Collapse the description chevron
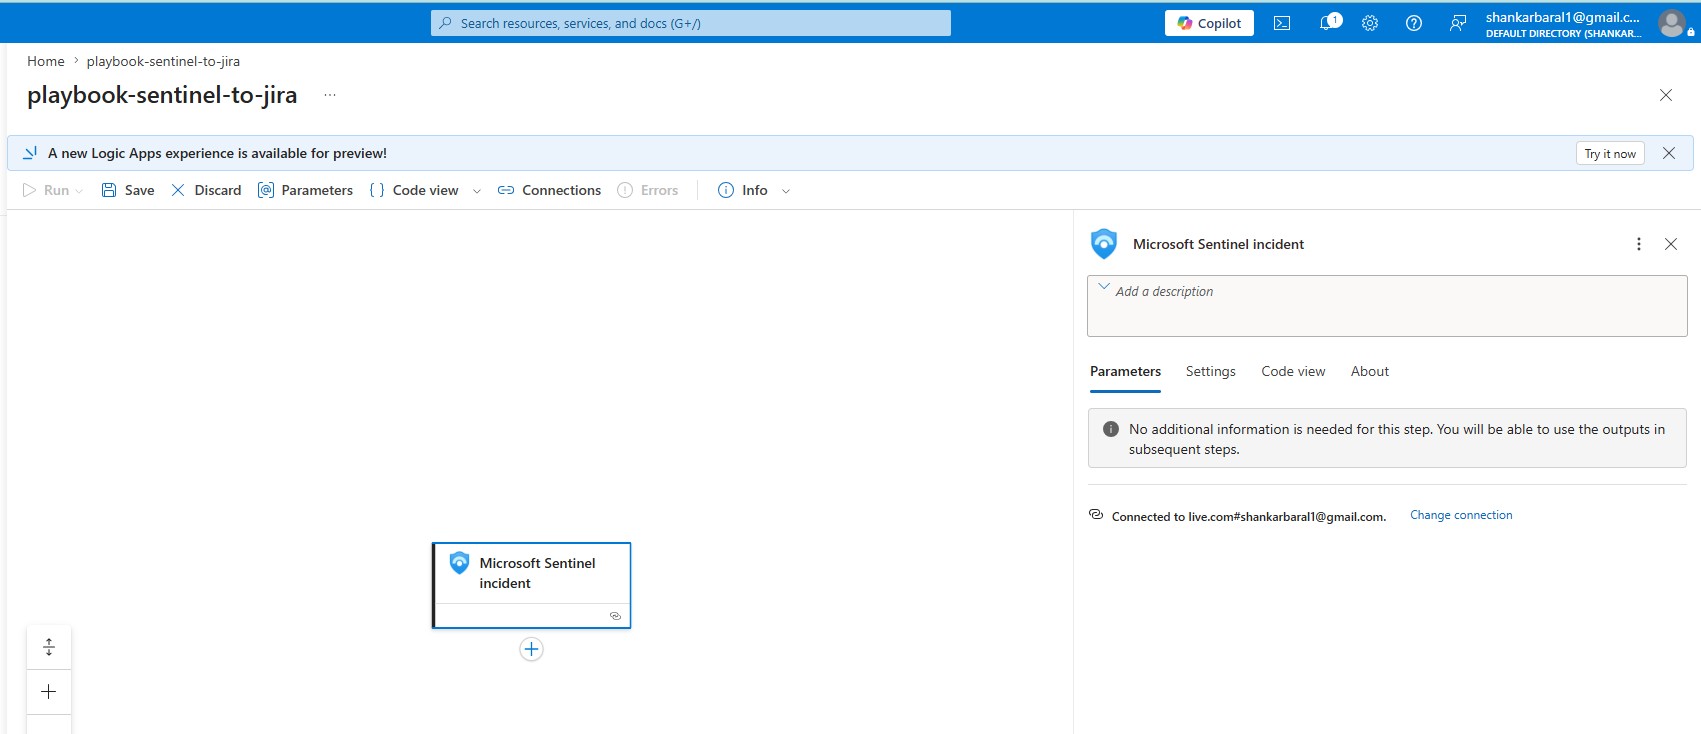 point(1104,286)
